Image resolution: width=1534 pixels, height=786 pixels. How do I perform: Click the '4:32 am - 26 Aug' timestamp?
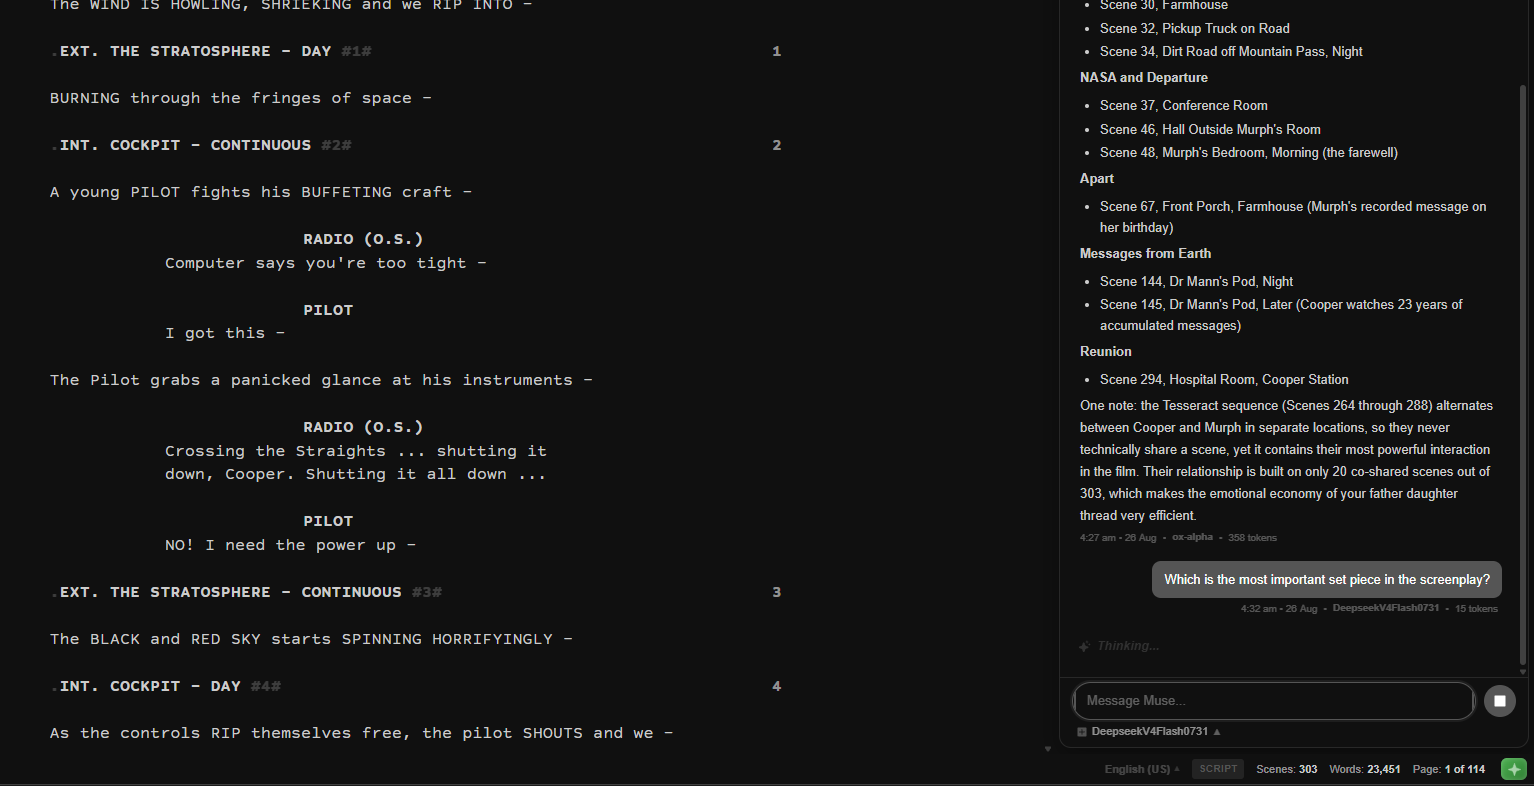(1279, 608)
